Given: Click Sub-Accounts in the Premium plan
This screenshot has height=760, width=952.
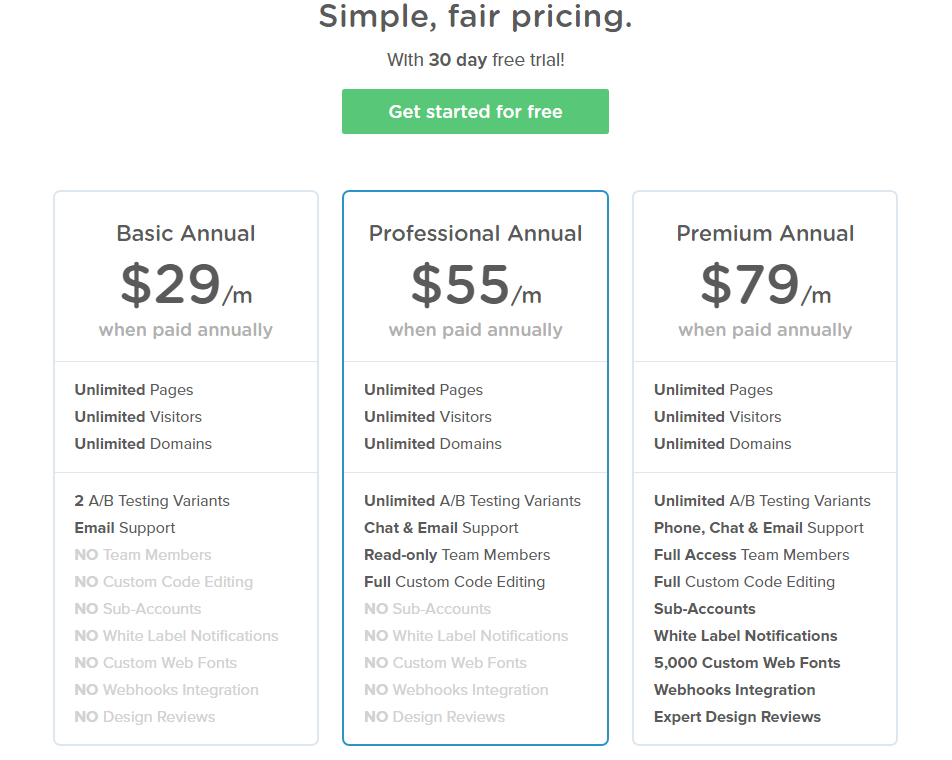Looking at the screenshot, I should click(704, 609).
